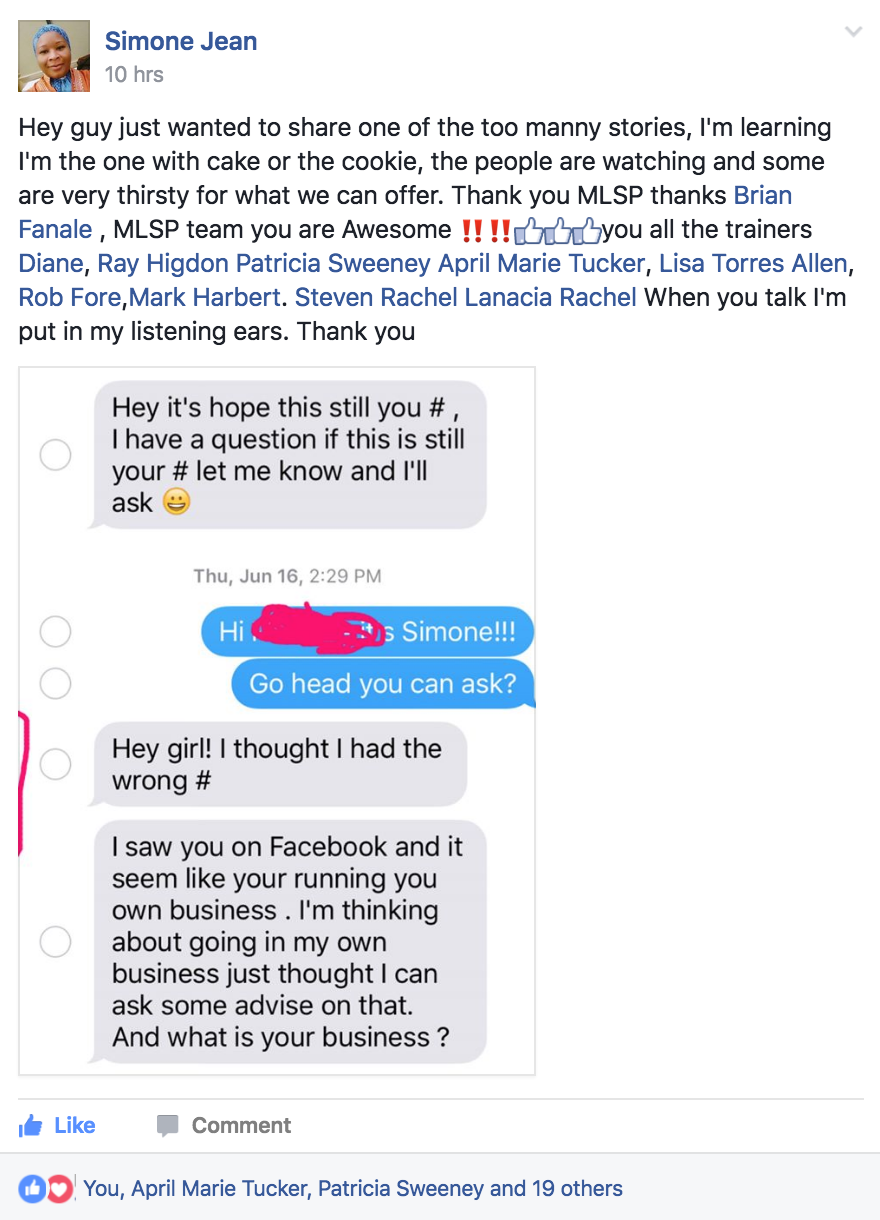Click the Like thumbs-up icon
Viewport: 880px width, 1220px height.
click(x=31, y=1126)
